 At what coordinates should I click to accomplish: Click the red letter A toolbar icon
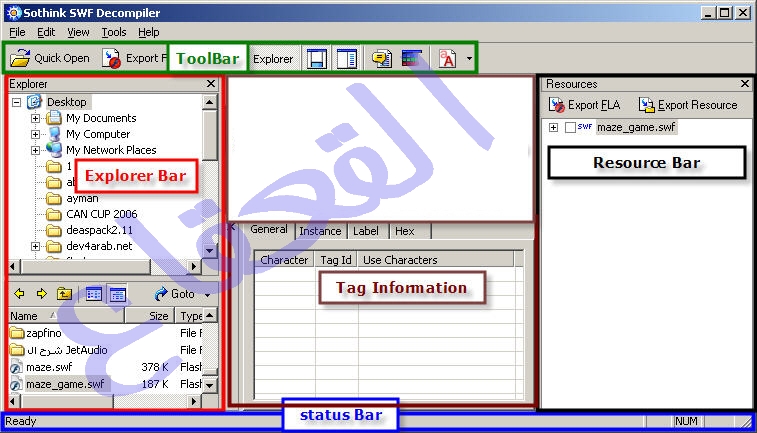click(x=447, y=59)
